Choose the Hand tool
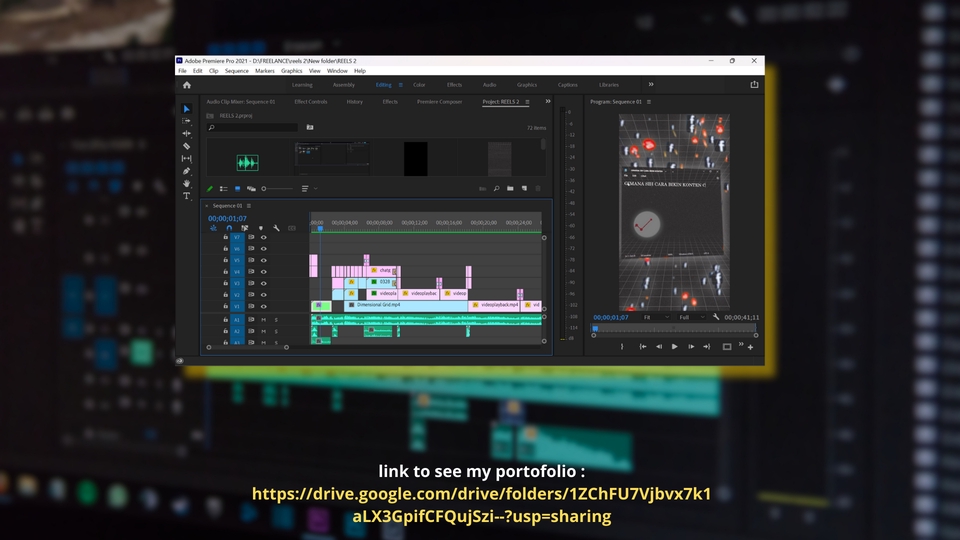 (x=187, y=184)
